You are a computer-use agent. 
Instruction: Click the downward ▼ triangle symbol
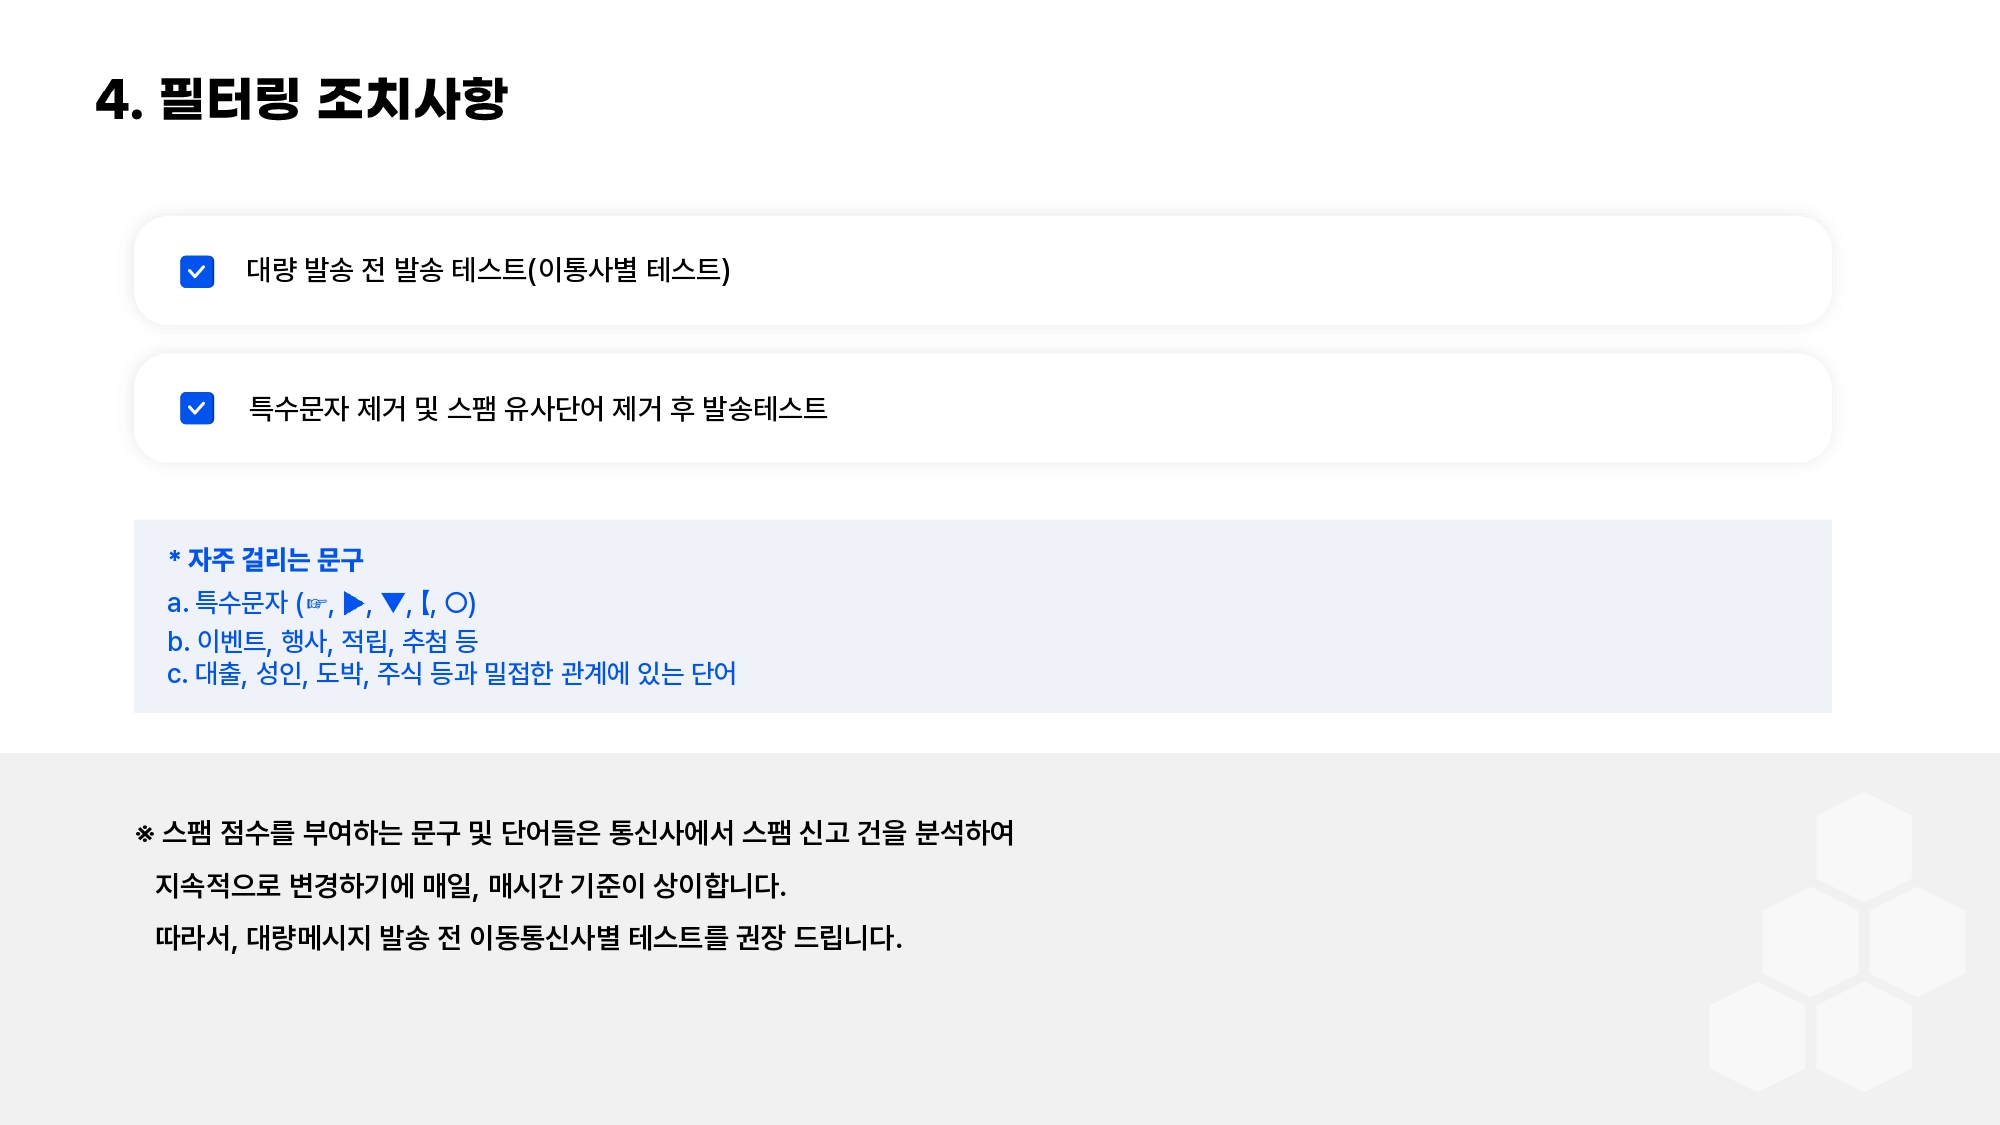pyautogui.click(x=393, y=603)
